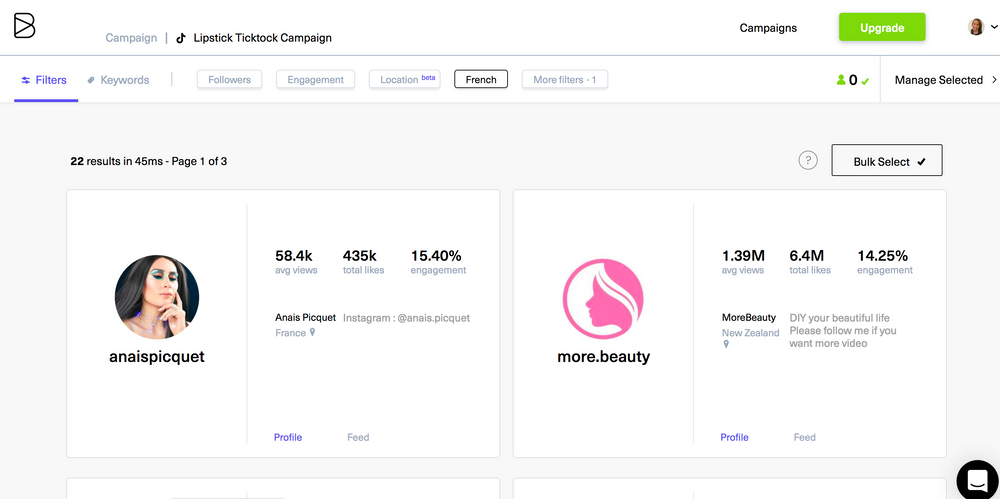Click 14.25% engagement value
The width and height of the screenshot is (1000, 499).
click(x=883, y=256)
